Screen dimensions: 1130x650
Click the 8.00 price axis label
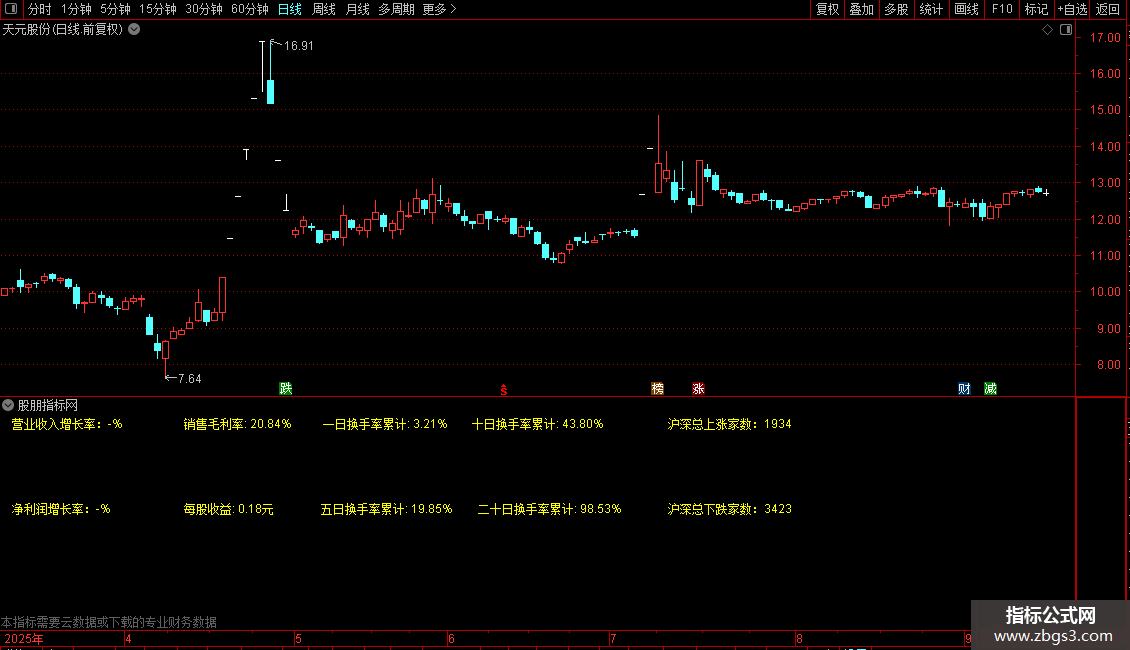coord(1108,365)
